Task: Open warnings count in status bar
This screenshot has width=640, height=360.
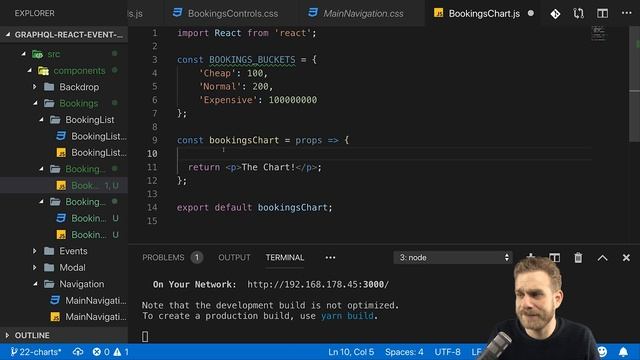Action: pyautogui.click(x=121, y=352)
